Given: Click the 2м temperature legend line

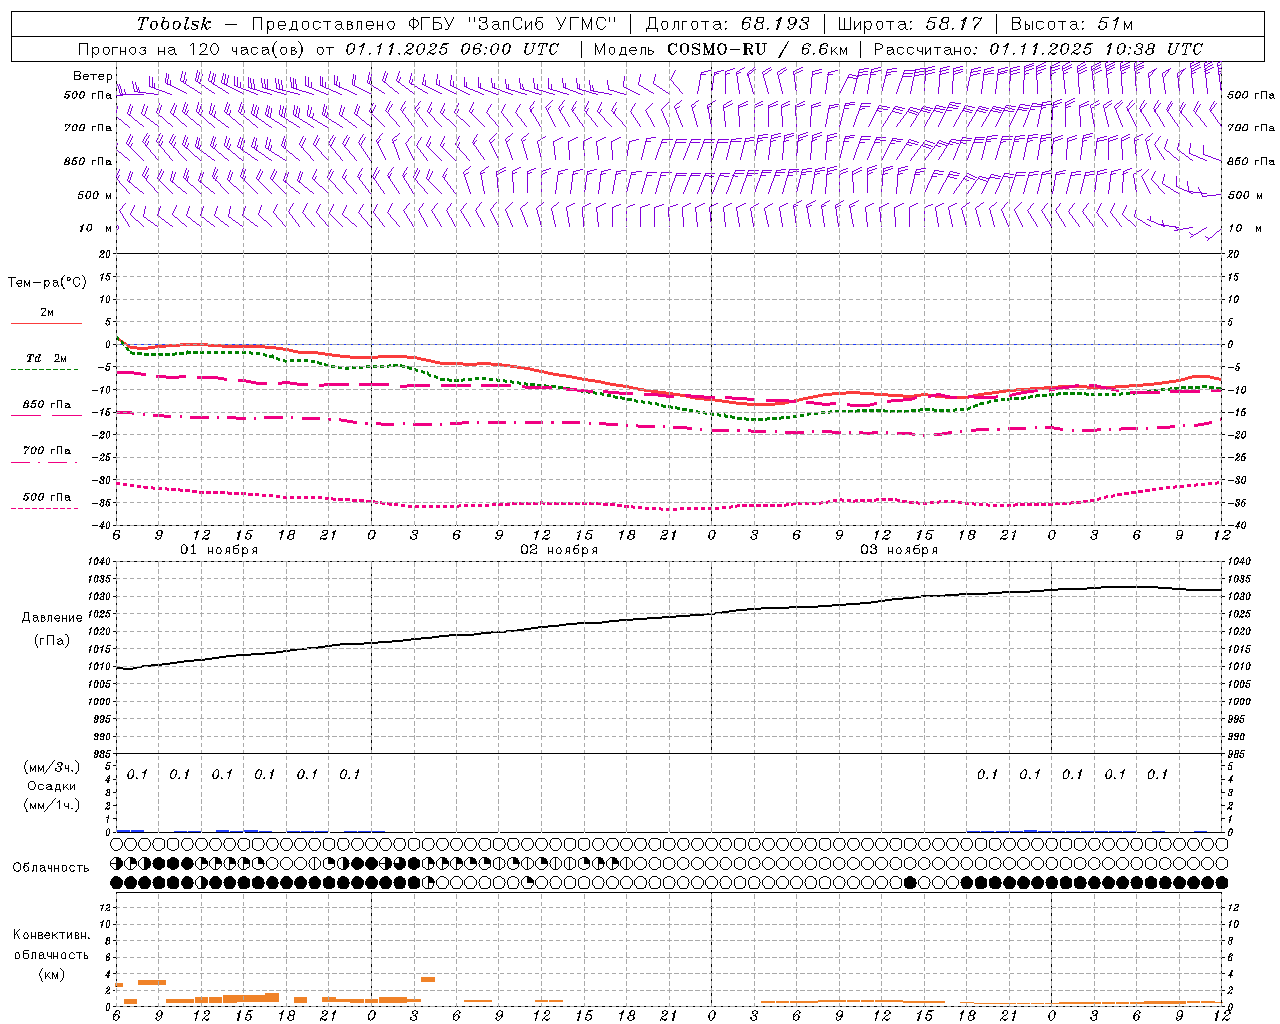Looking at the screenshot, I should pos(46,323).
